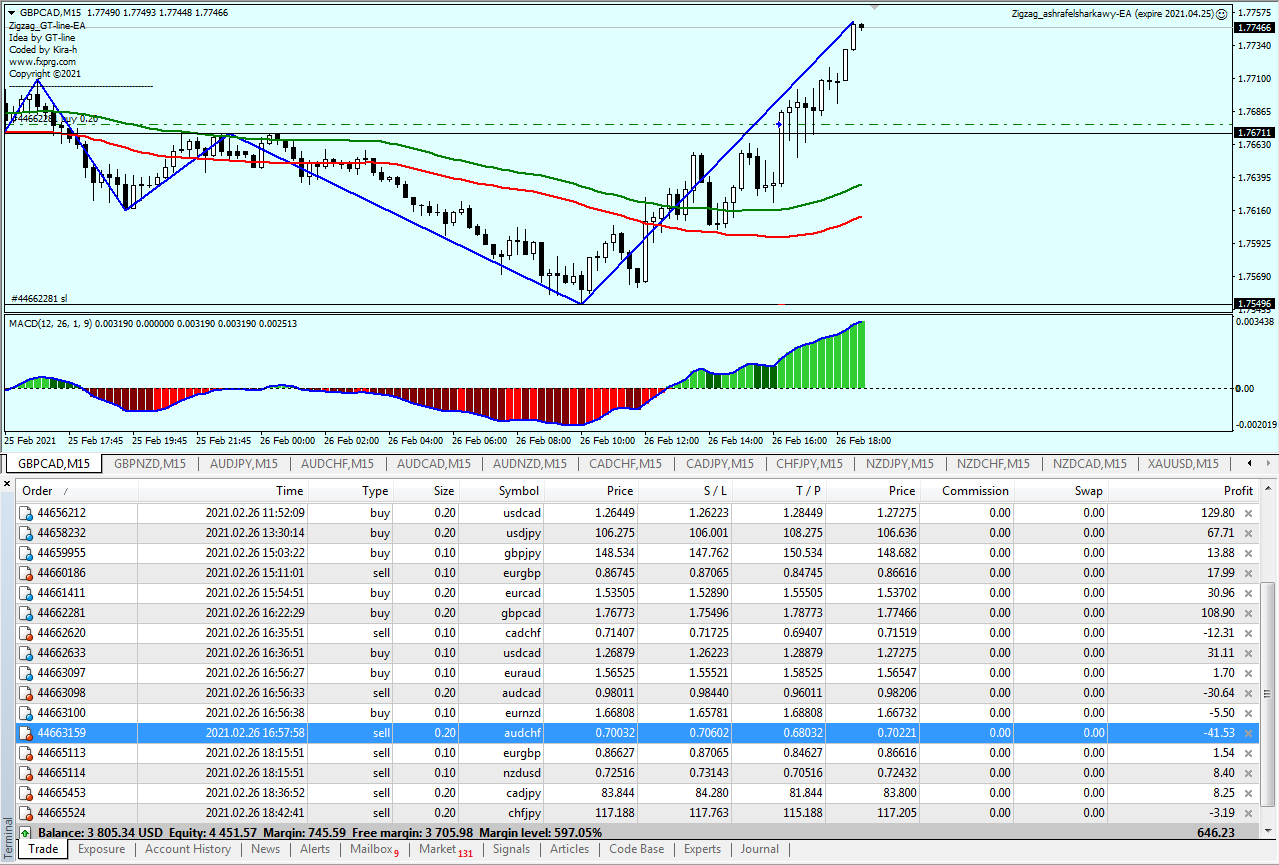Click the order icon for ticket 44656212
Viewport: 1279px width, 865px height.
pyautogui.click(x=26, y=513)
